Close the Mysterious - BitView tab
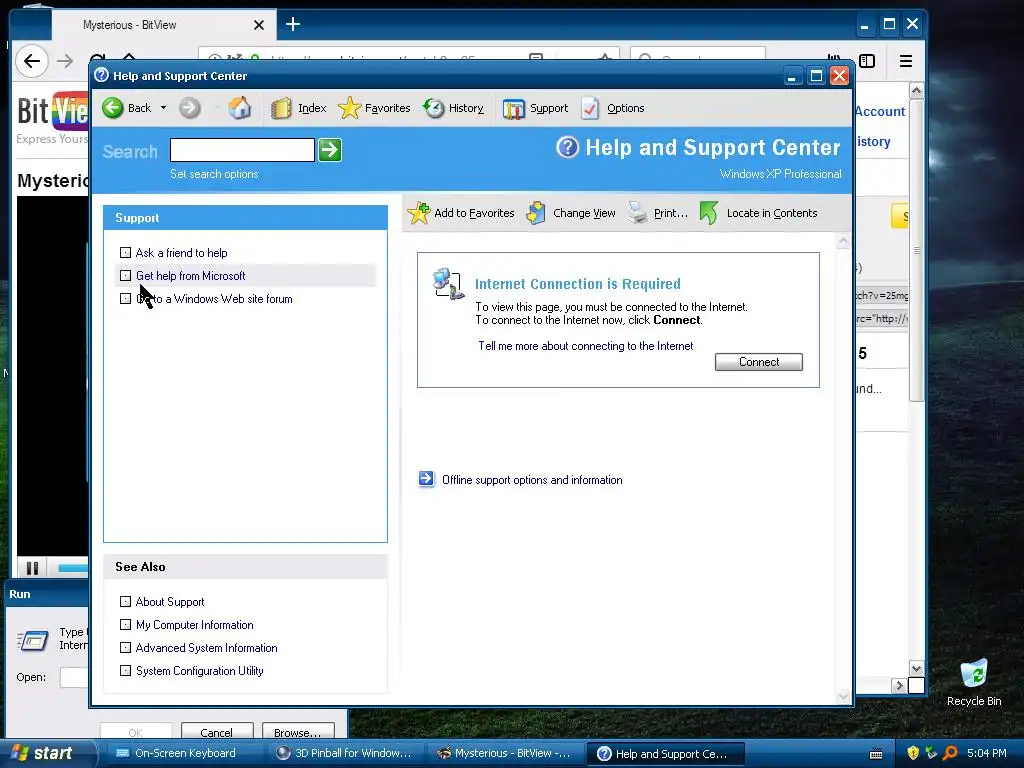 tap(259, 25)
